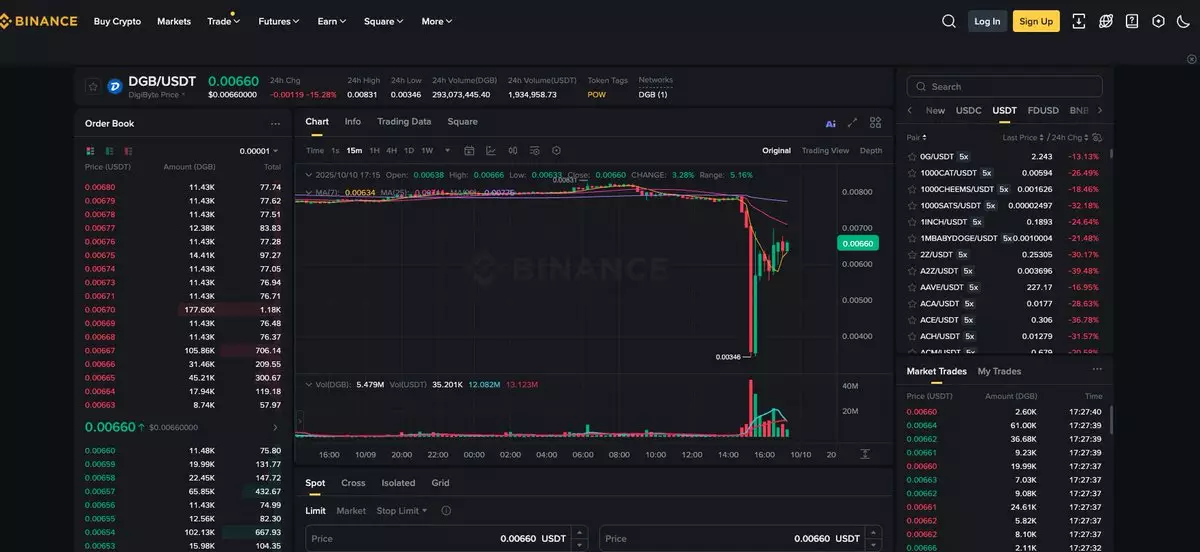Switch to the Trading Data tab
This screenshot has width=1200, height=552.
pos(404,122)
